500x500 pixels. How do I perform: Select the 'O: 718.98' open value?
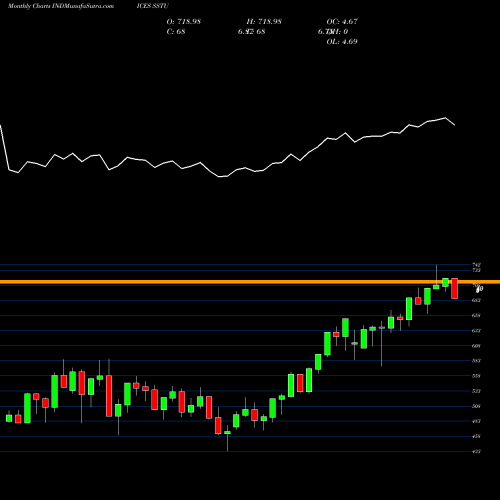pos(184,21)
